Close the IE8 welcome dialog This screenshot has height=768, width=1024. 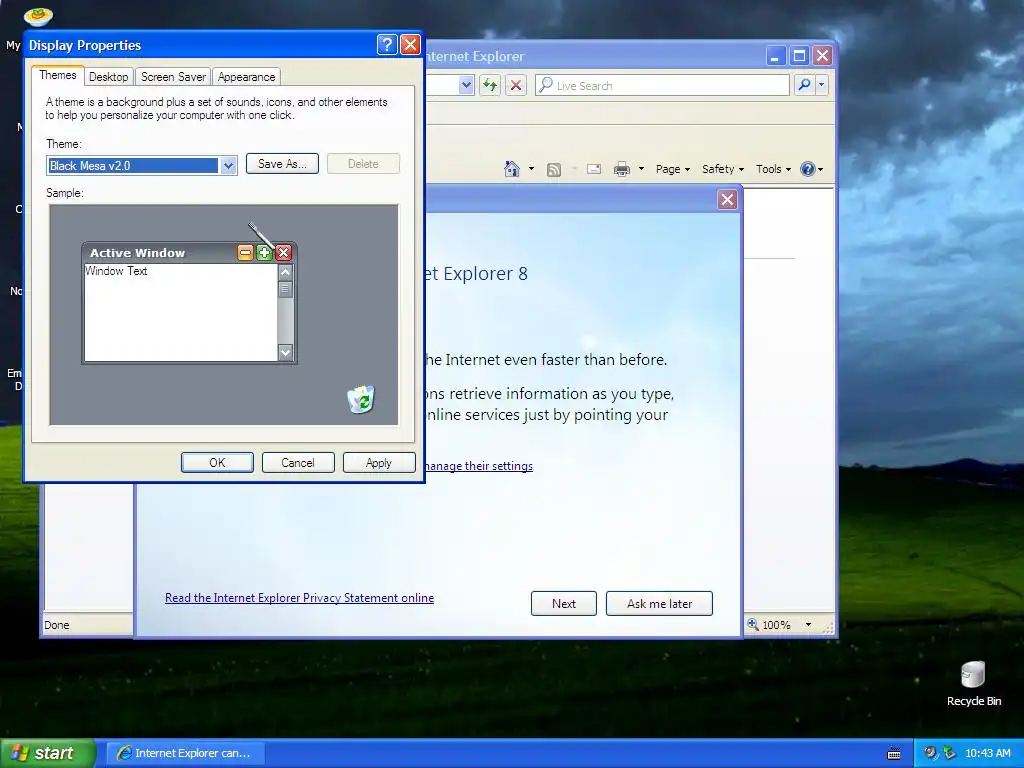[727, 199]
